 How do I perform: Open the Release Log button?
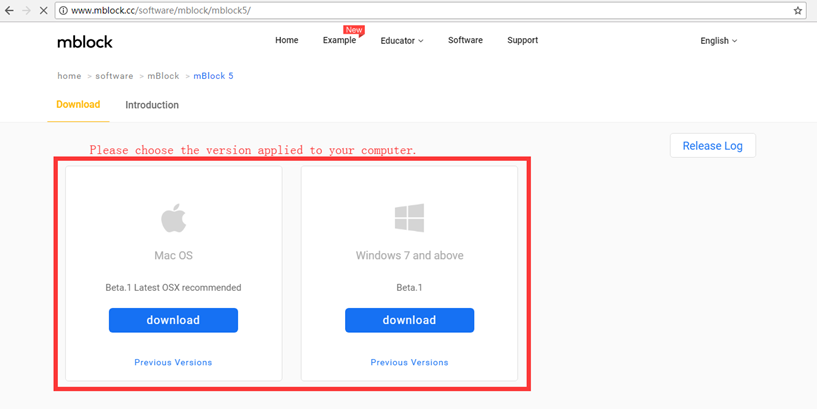point(713,146)
